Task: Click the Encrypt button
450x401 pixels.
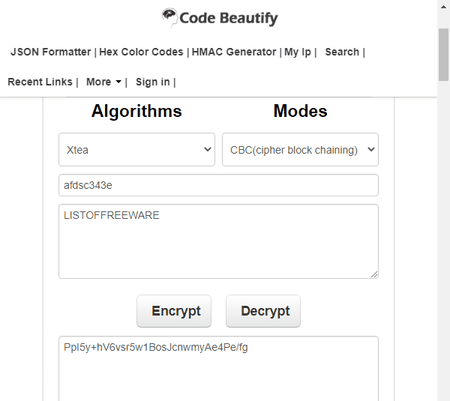Action: [x=174, y=311]
